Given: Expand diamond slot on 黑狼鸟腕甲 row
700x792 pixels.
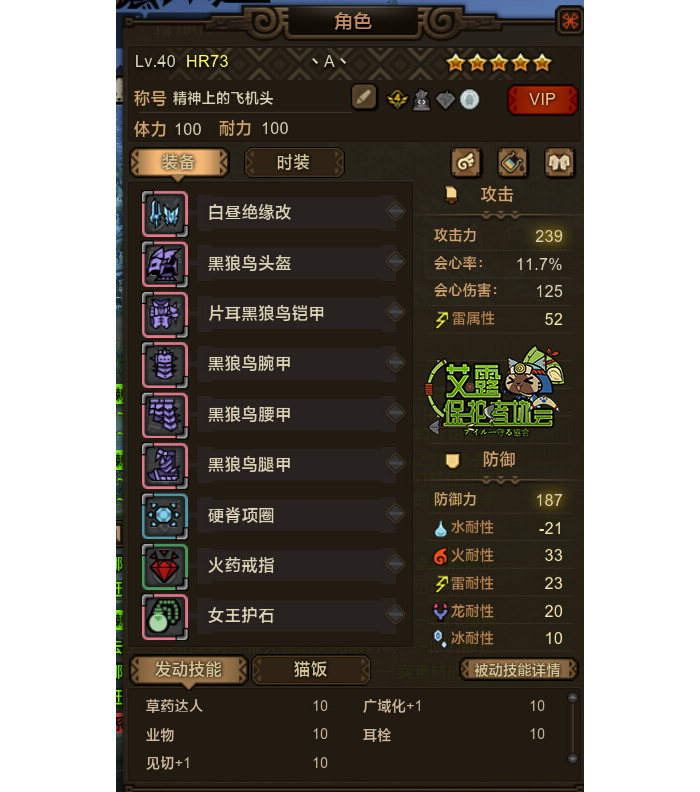Looking at the screenshot, I should pos(395,362).
